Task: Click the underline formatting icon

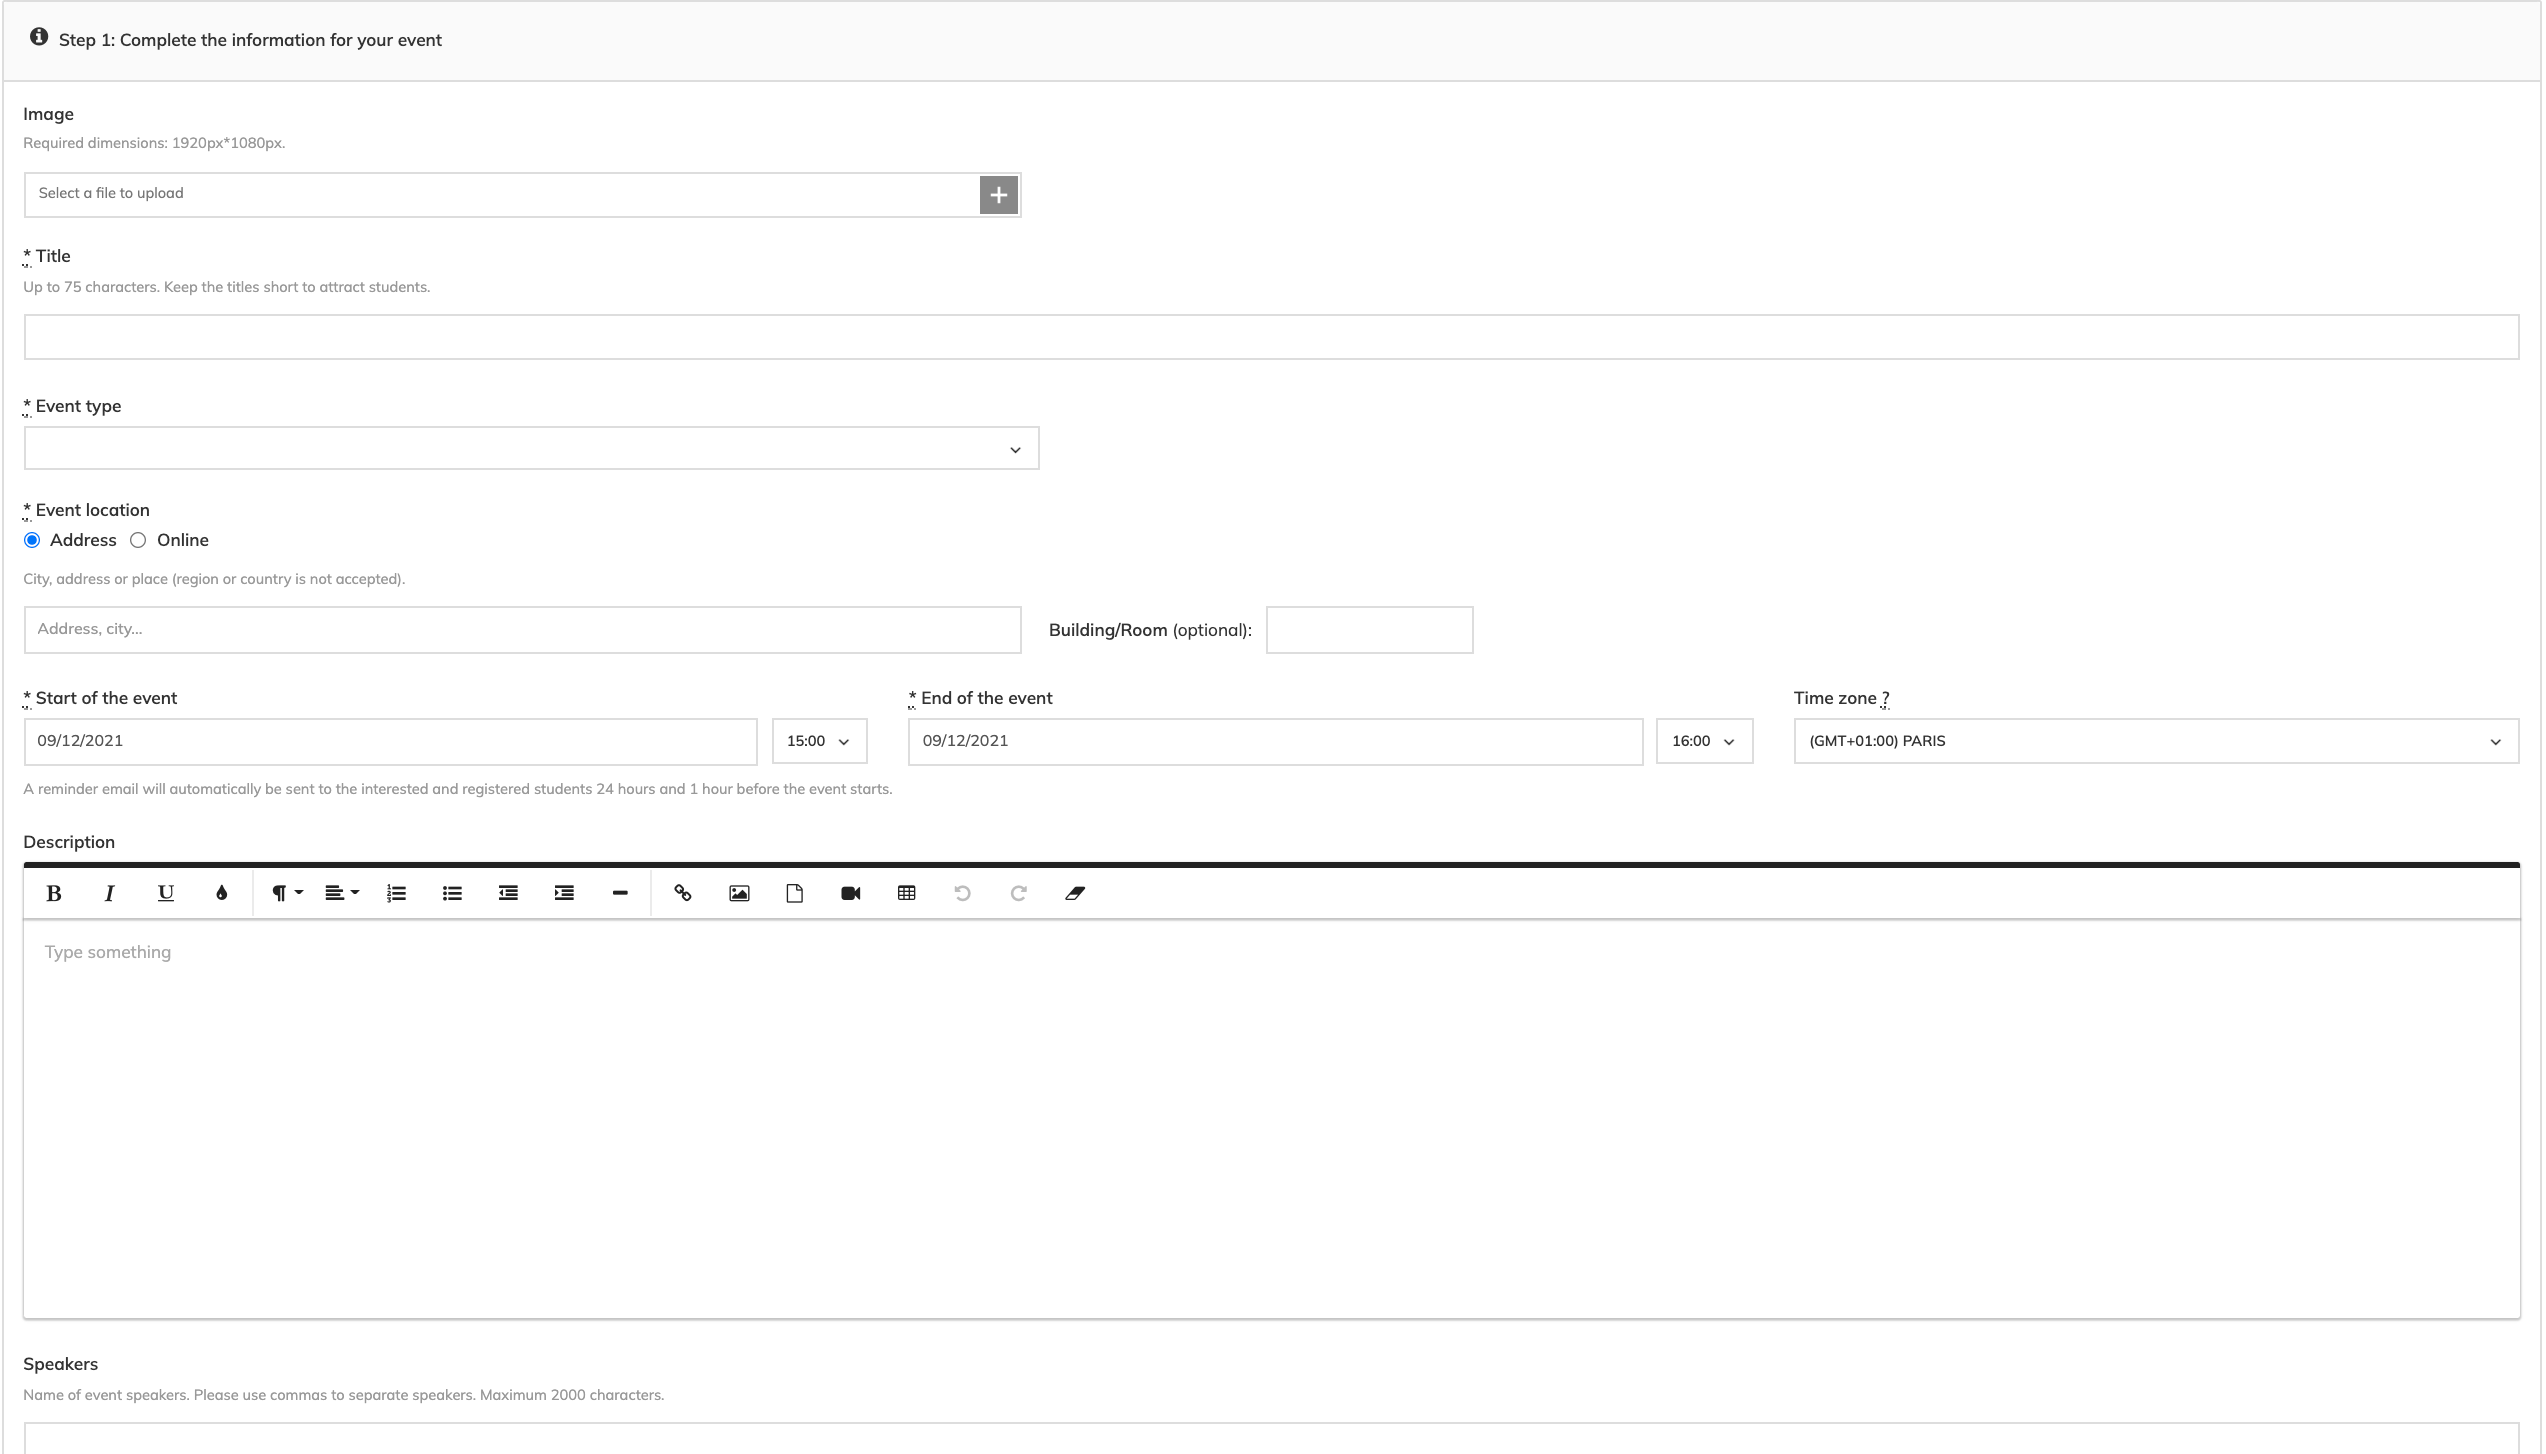Action: coord(166,893)
